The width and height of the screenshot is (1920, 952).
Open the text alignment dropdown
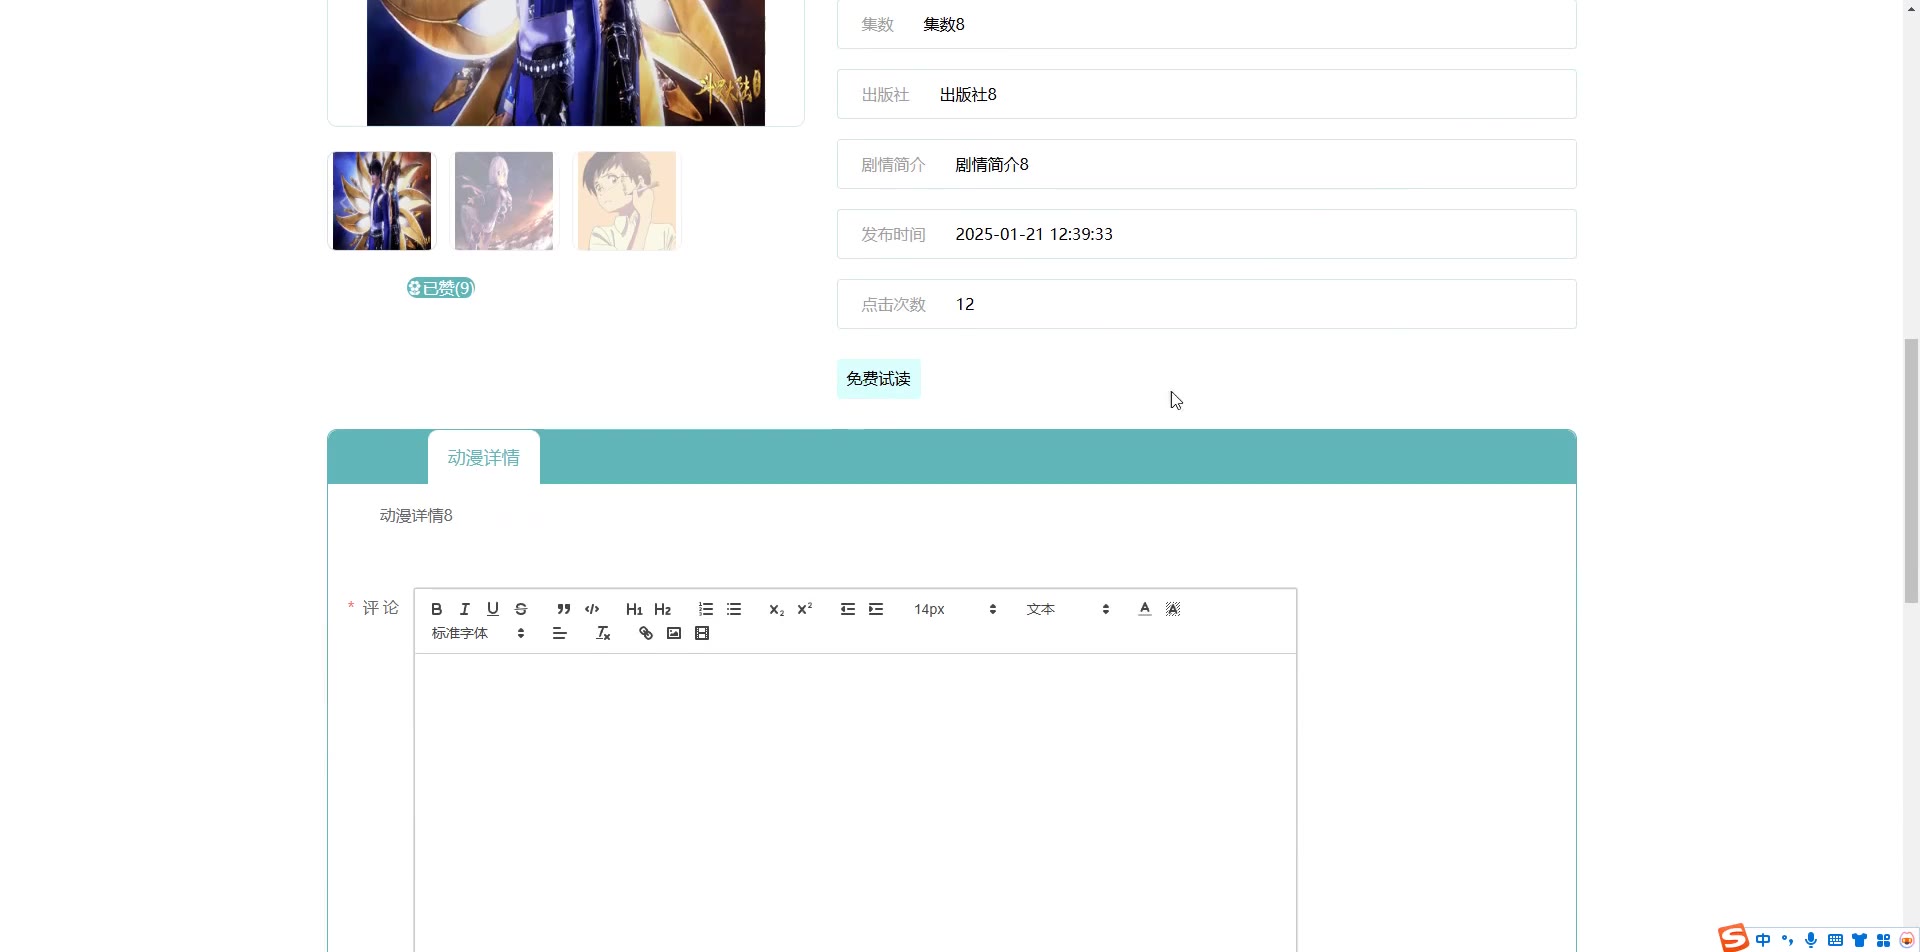point(560,633)
